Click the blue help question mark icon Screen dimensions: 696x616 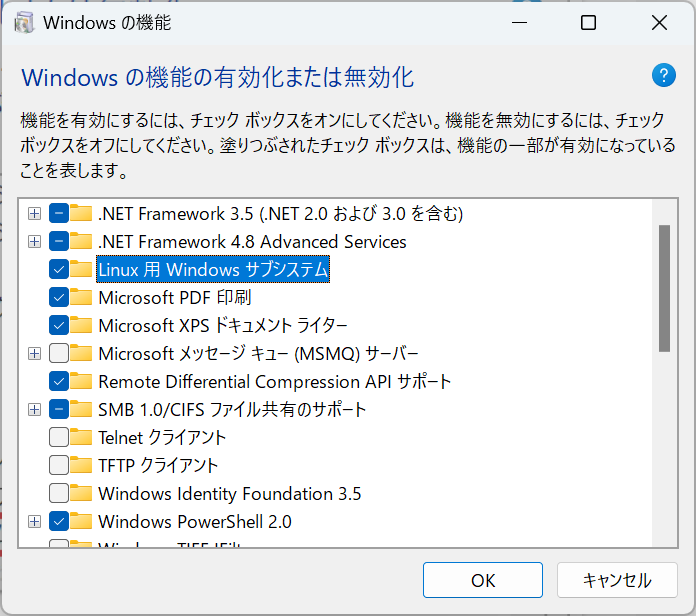[664, 75]
